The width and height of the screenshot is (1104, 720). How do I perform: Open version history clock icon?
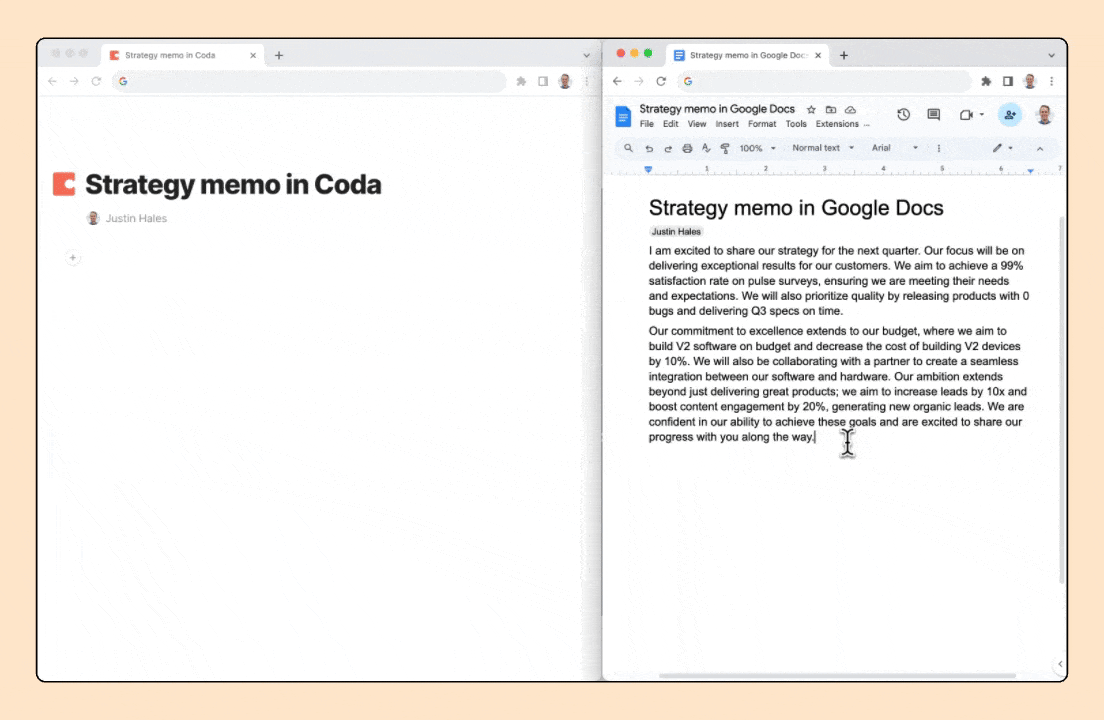point(903,115)
